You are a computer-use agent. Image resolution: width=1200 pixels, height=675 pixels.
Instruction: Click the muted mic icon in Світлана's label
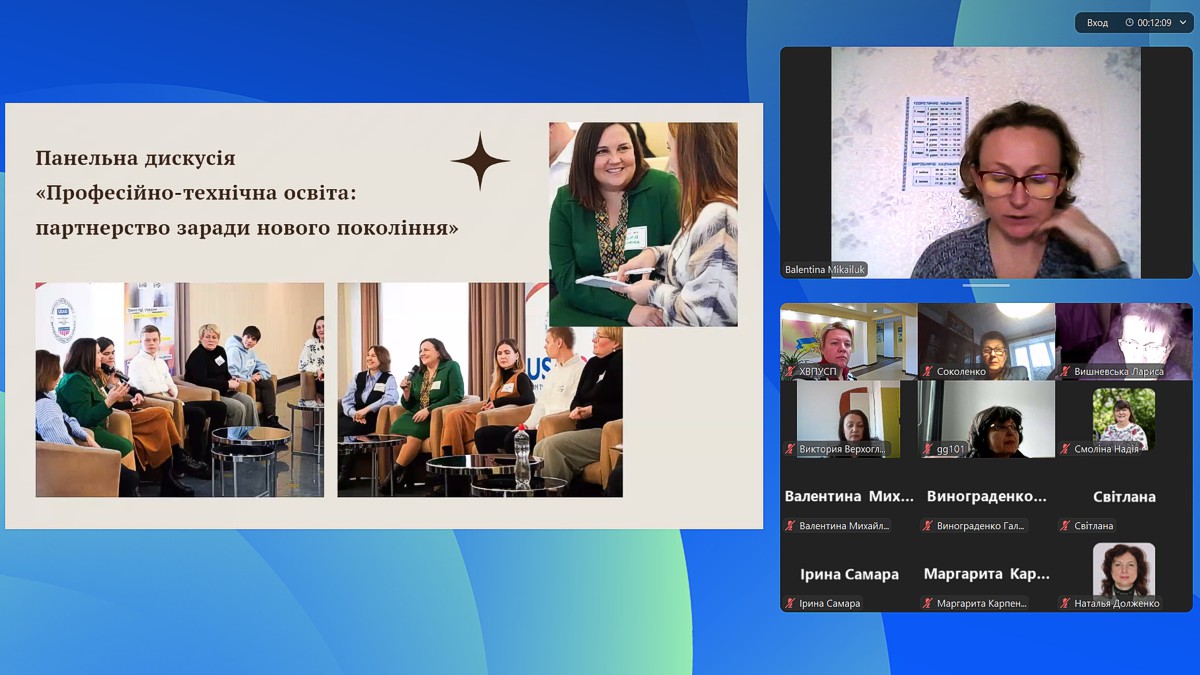click(x=1066, y=526)
